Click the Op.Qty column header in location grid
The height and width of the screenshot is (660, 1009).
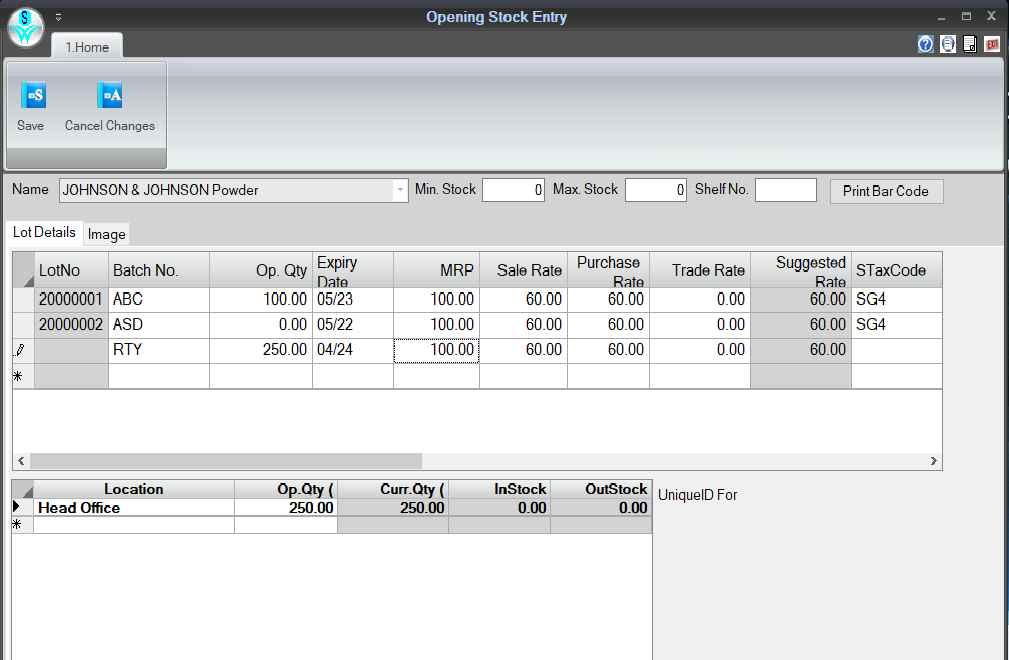coord(286,489)
